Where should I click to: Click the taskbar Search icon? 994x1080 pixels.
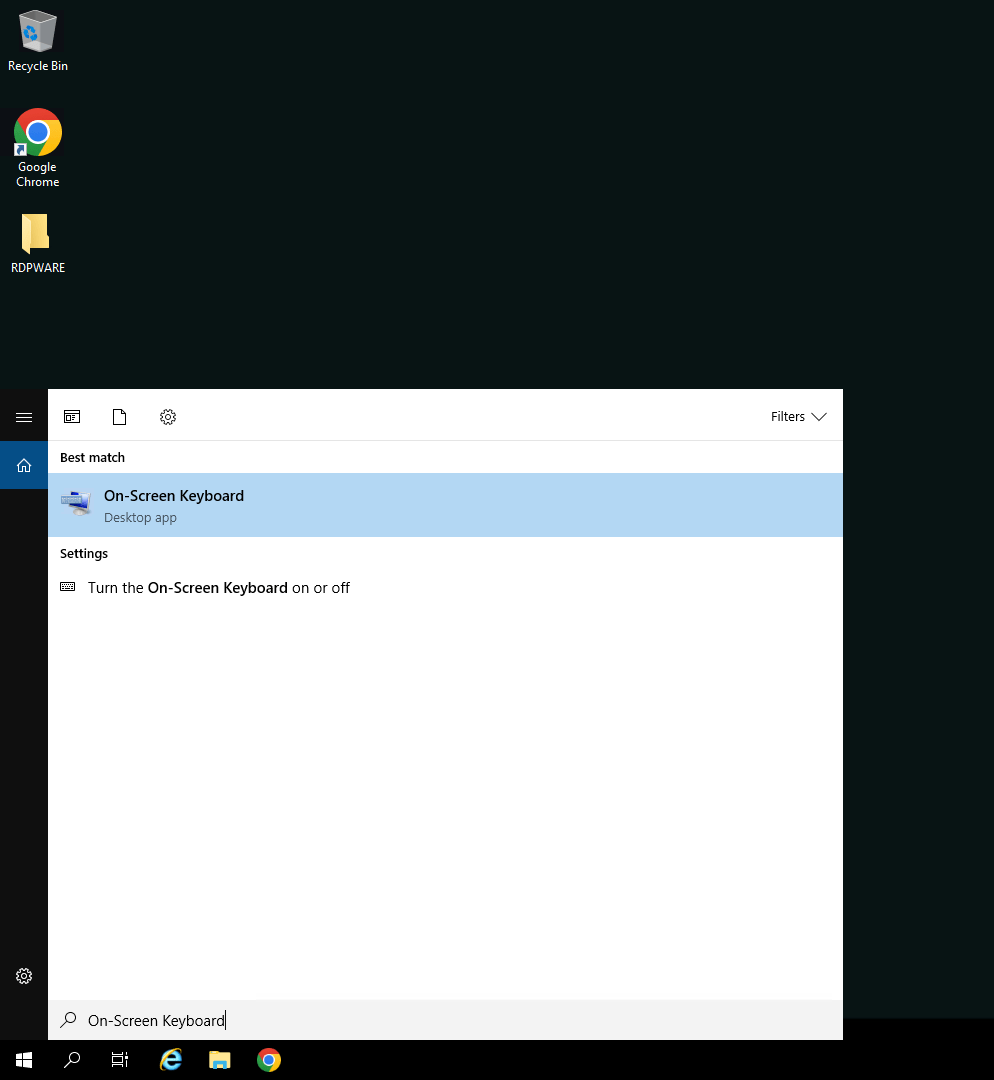coord(72,1060)
